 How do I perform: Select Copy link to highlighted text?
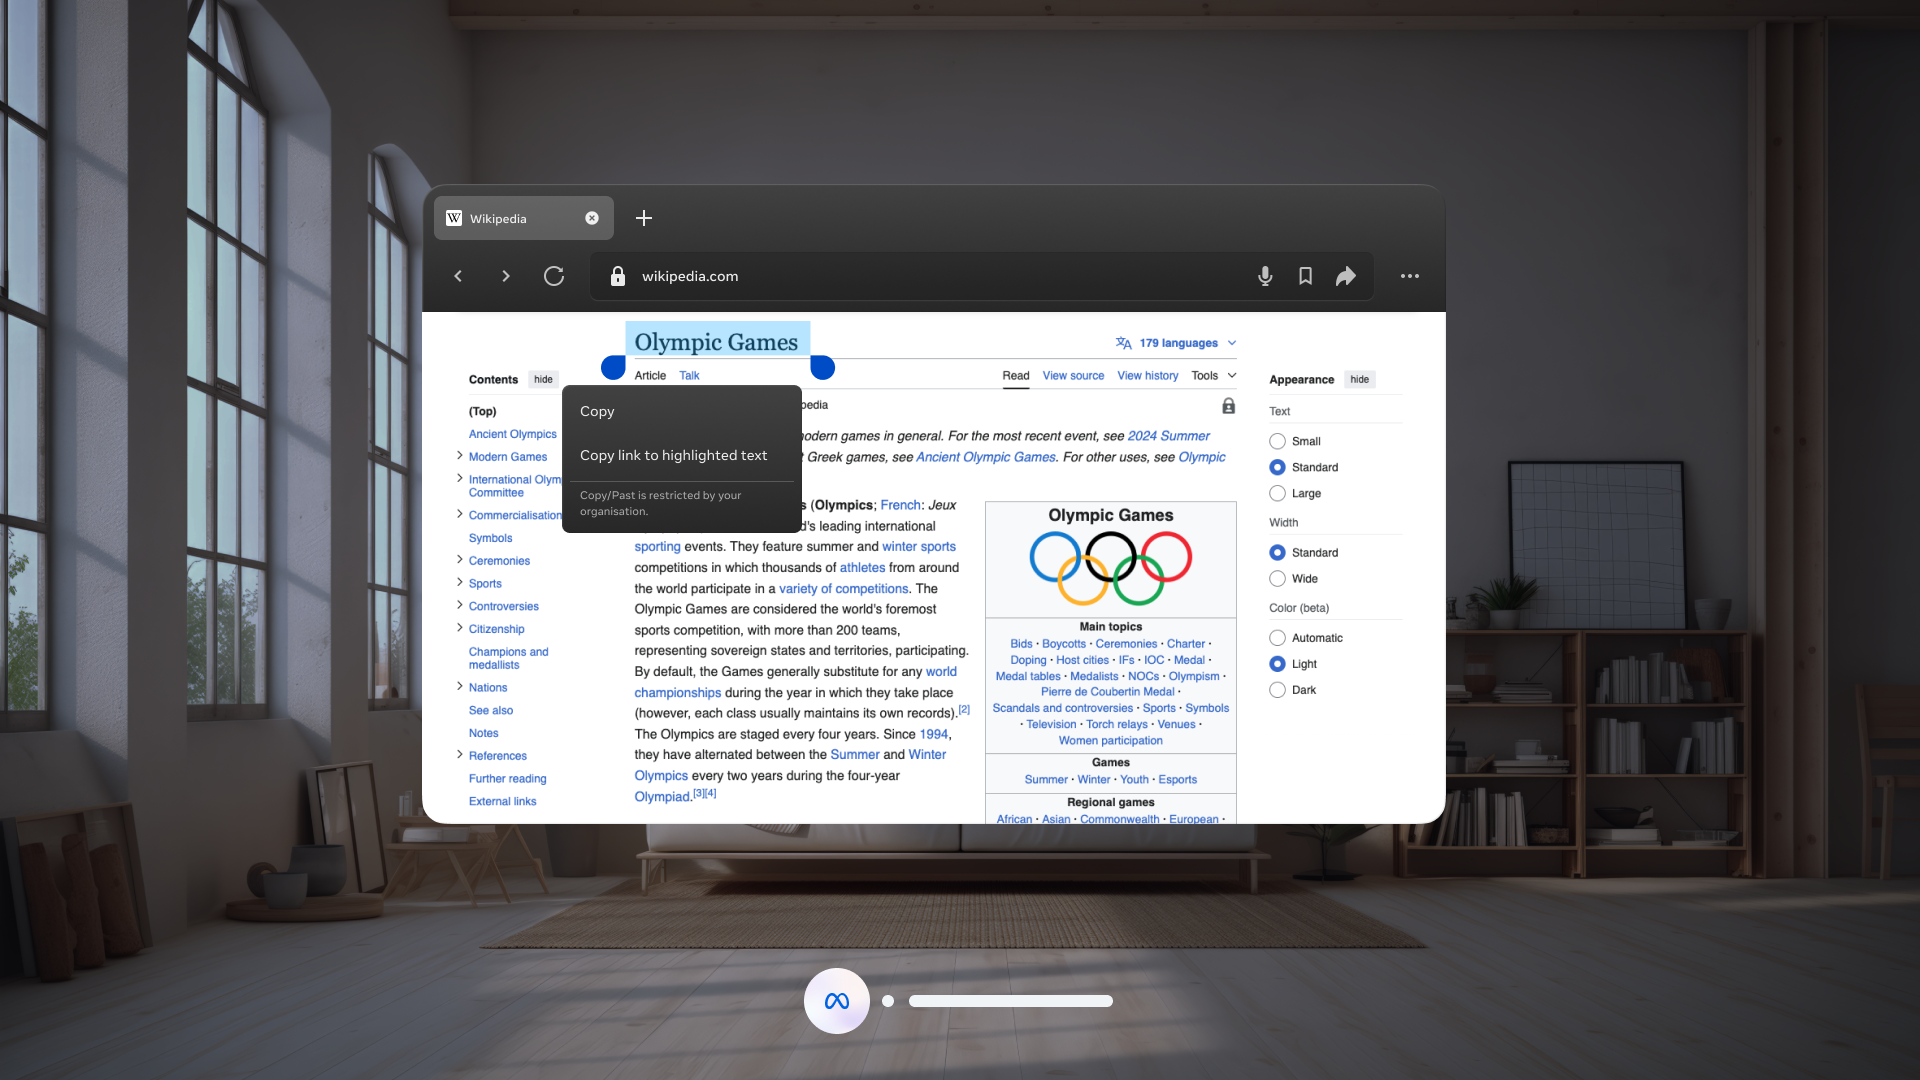(x=673, y=455)
